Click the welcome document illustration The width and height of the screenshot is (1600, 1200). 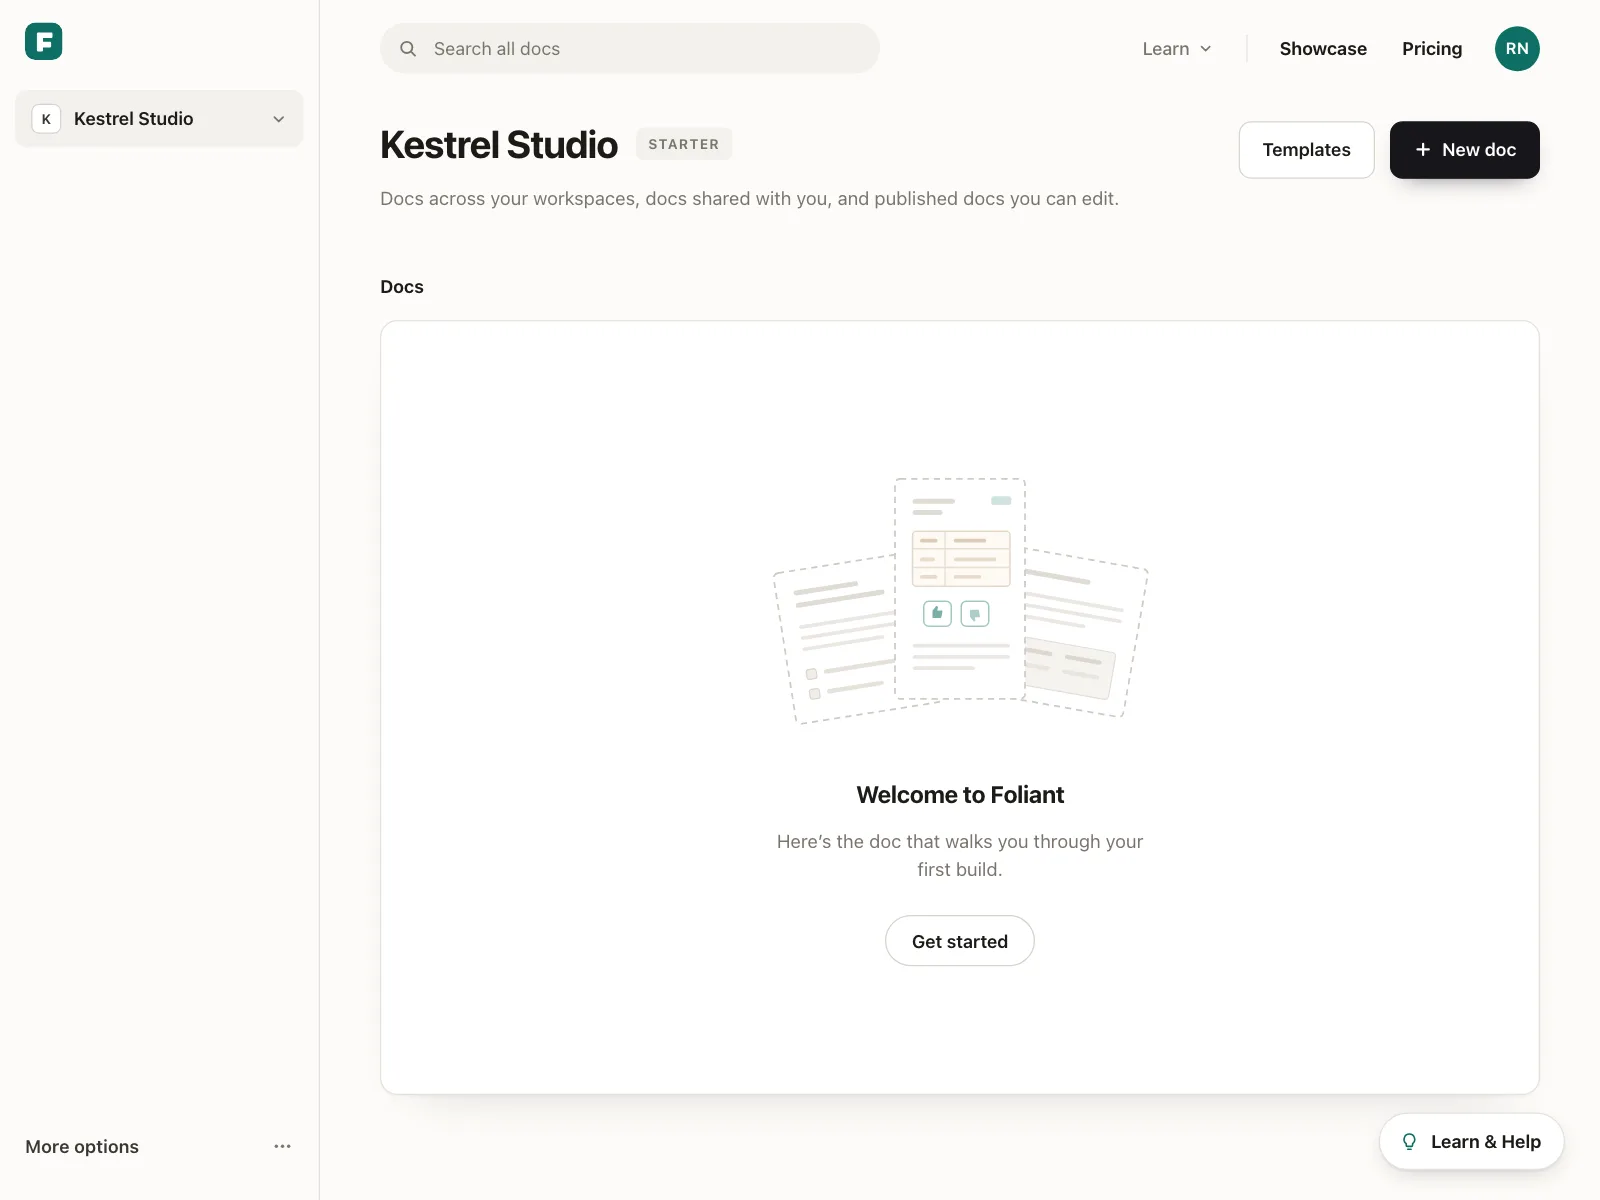pos(960,601)
